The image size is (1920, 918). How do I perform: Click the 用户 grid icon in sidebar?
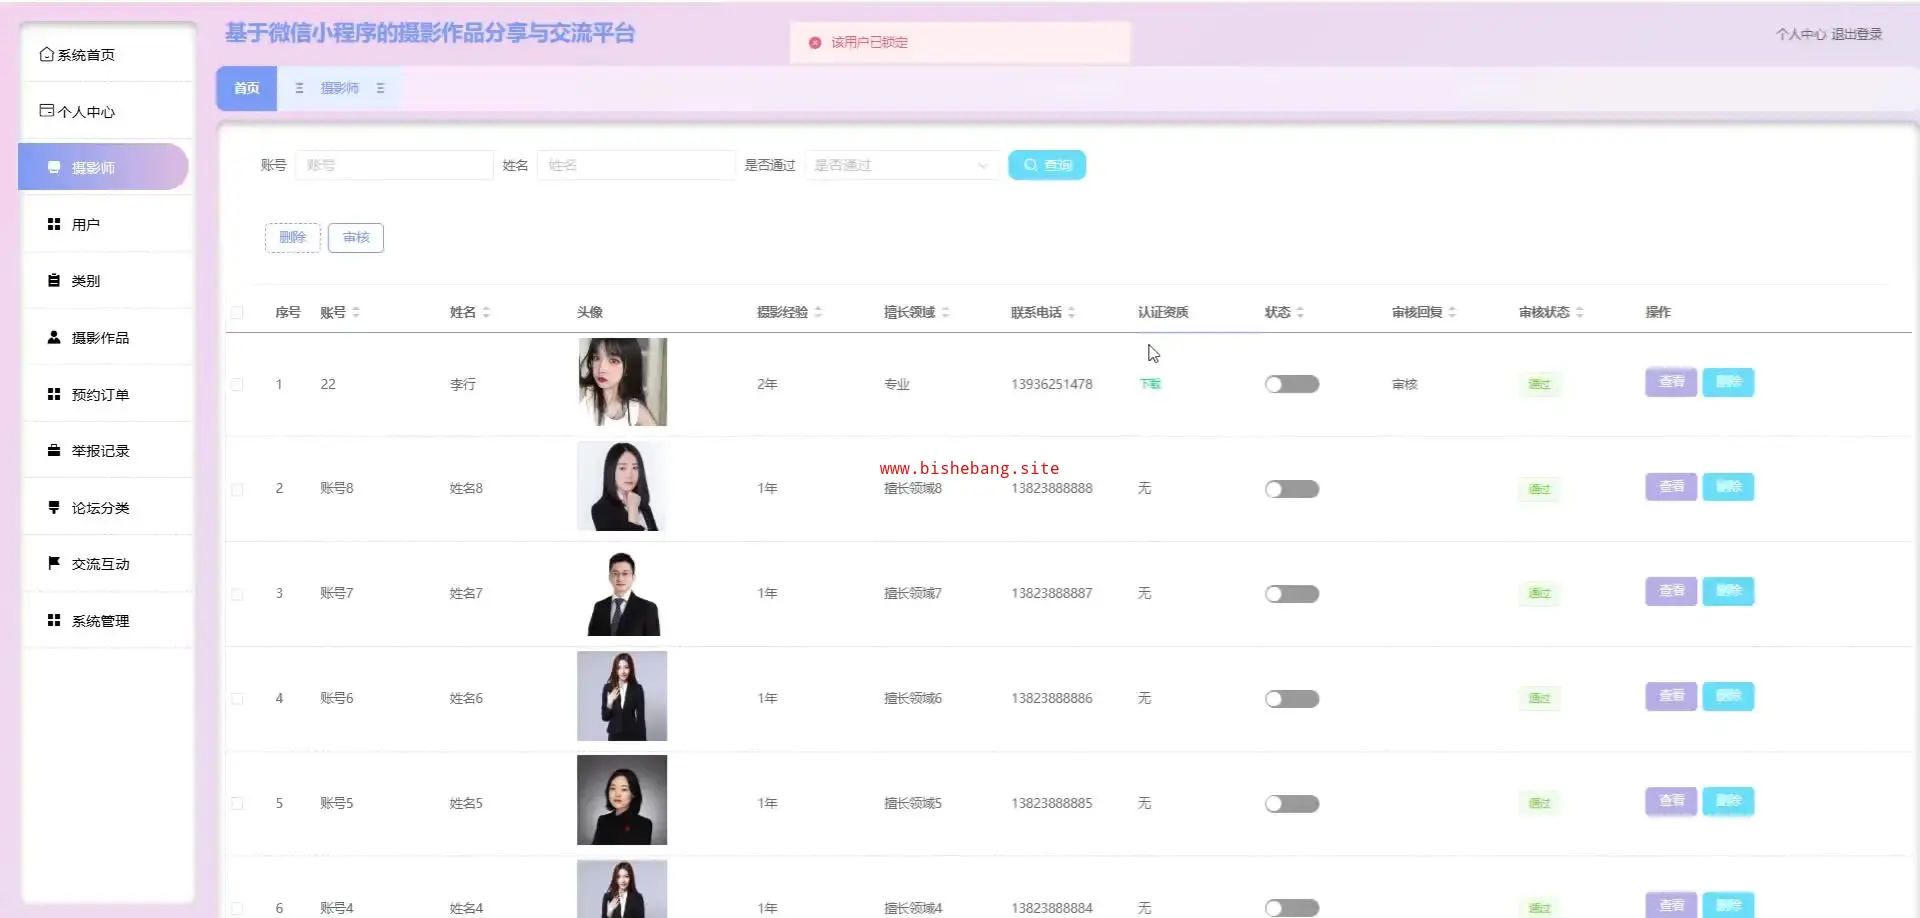tap(54, 225)
